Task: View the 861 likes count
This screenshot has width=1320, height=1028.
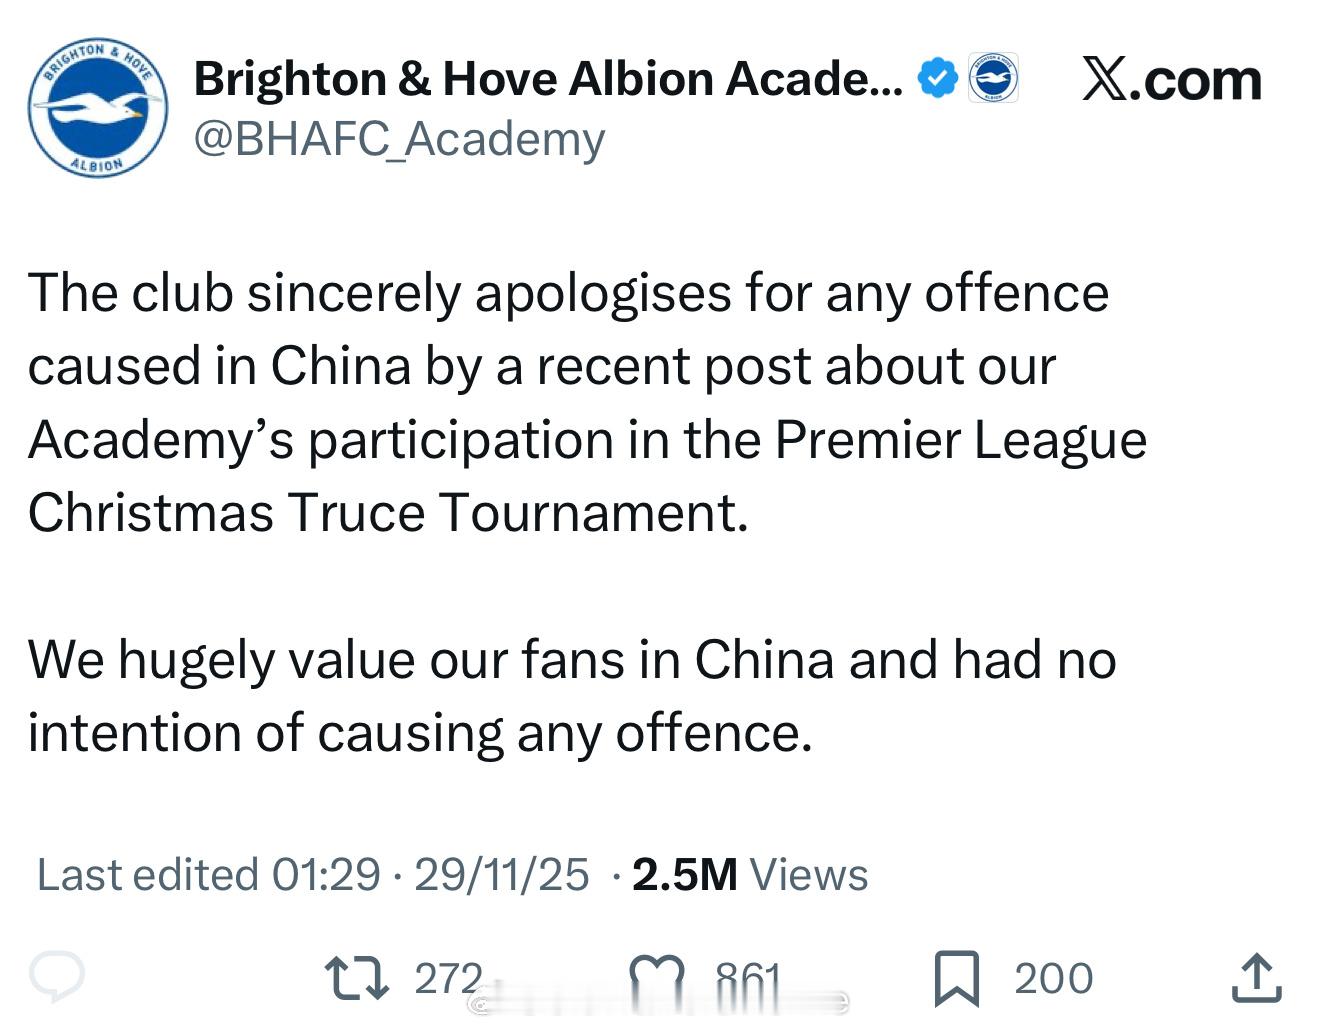Action: (x=748, y=978)
